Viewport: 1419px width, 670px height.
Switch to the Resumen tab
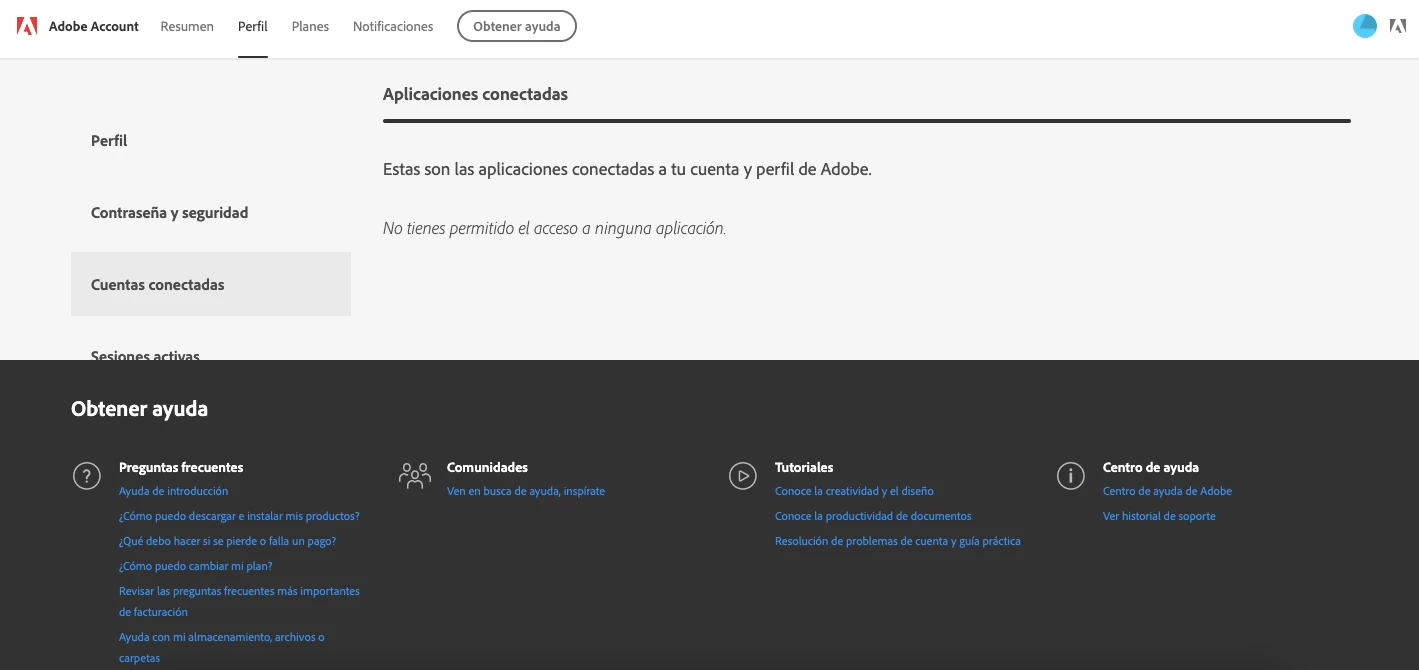point(187,27)
